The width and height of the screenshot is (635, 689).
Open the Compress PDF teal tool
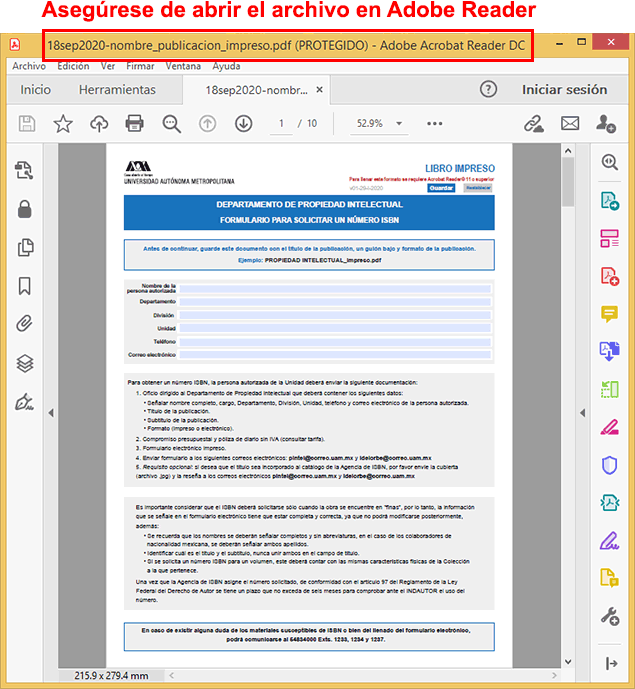[610, 503]
